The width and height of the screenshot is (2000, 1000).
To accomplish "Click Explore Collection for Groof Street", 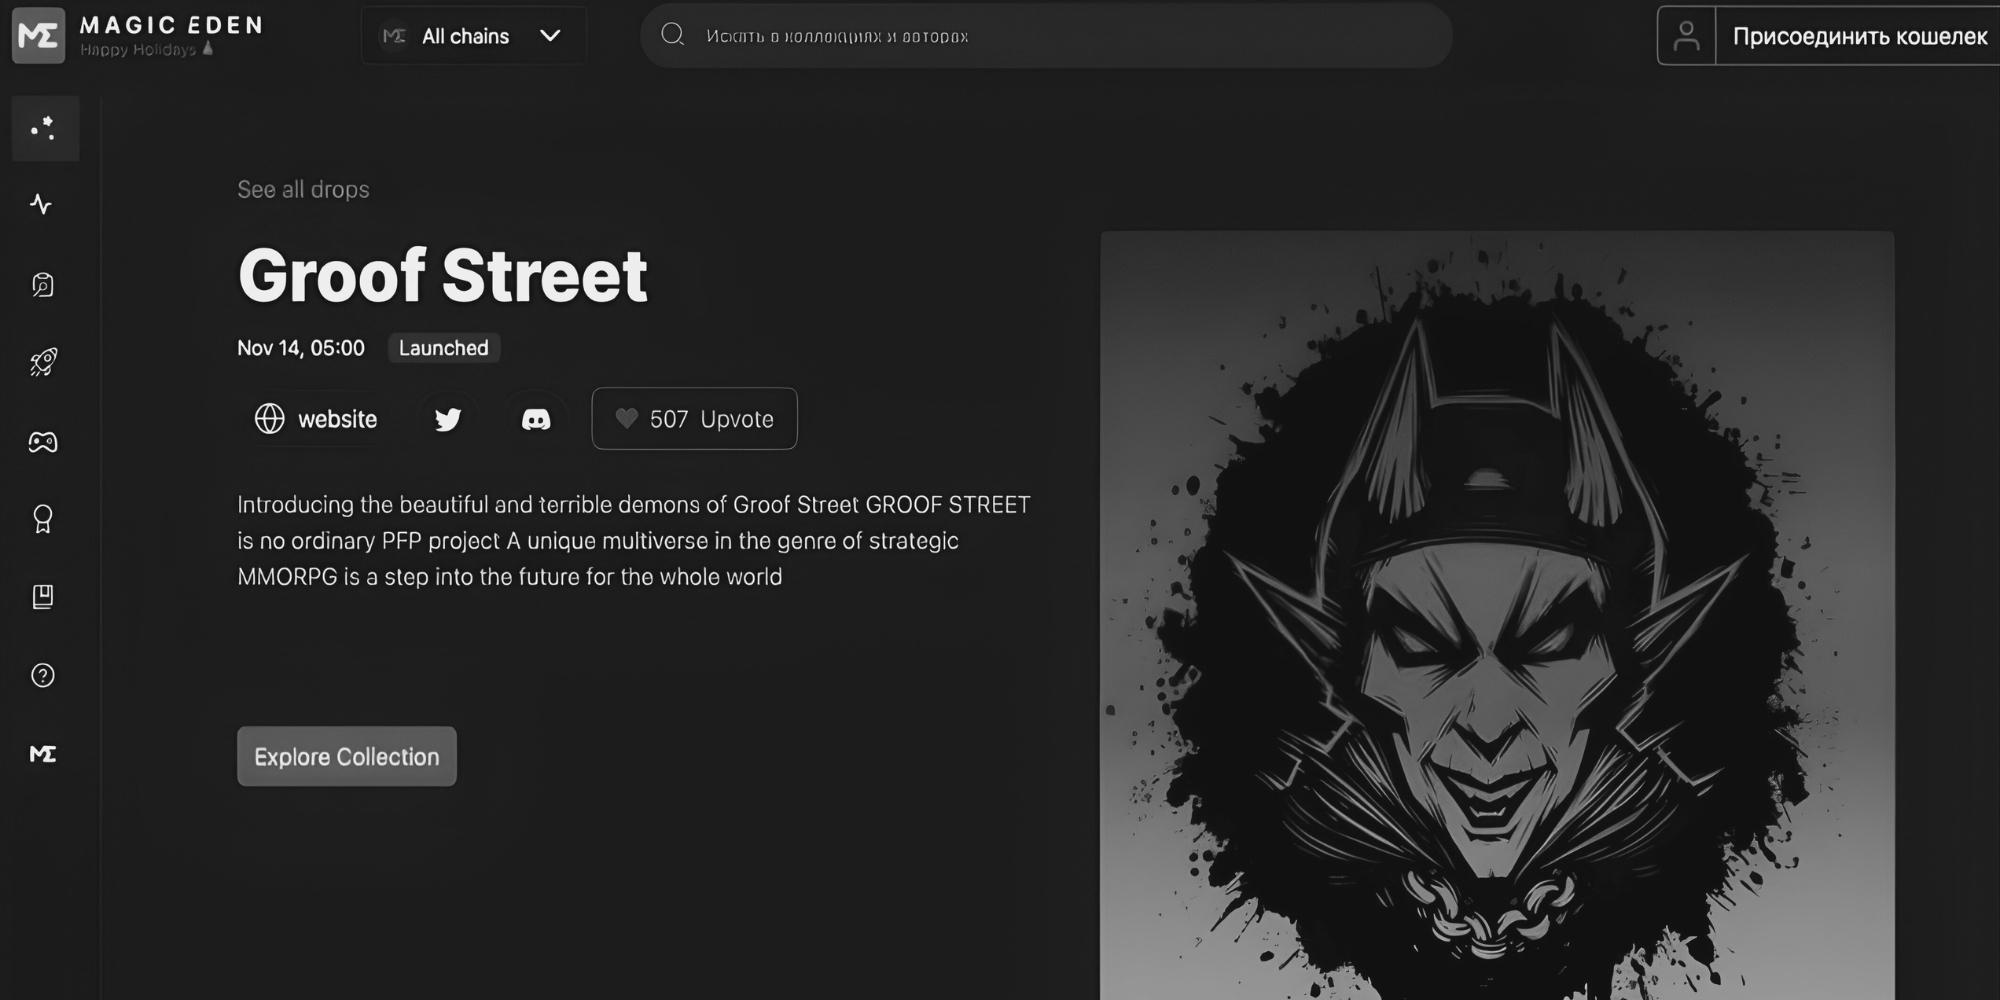I will [346, 756].
